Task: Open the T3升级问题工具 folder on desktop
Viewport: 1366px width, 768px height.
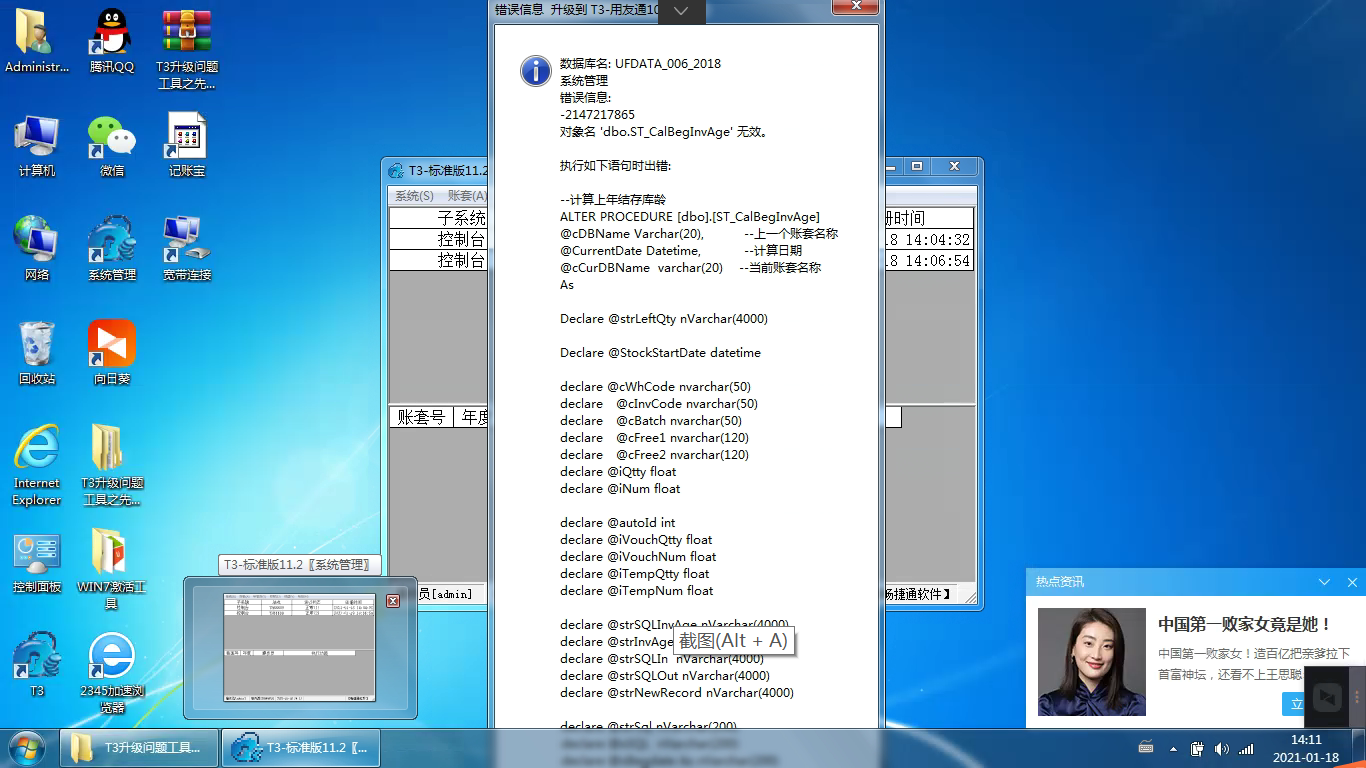Action: point(112,466)
